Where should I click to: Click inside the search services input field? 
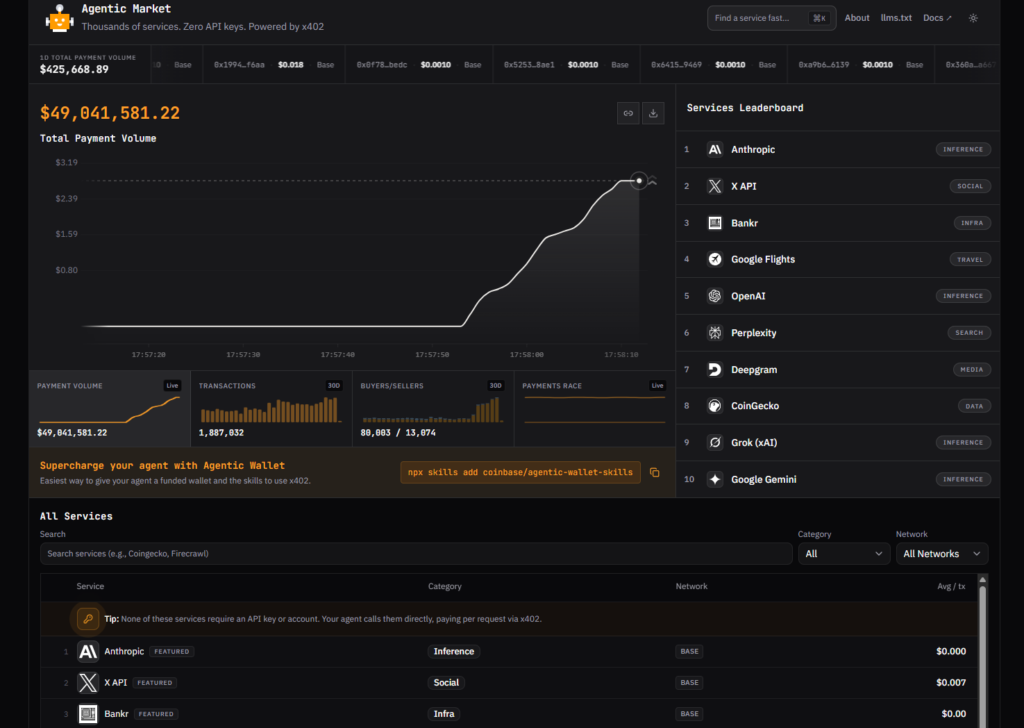416,552
